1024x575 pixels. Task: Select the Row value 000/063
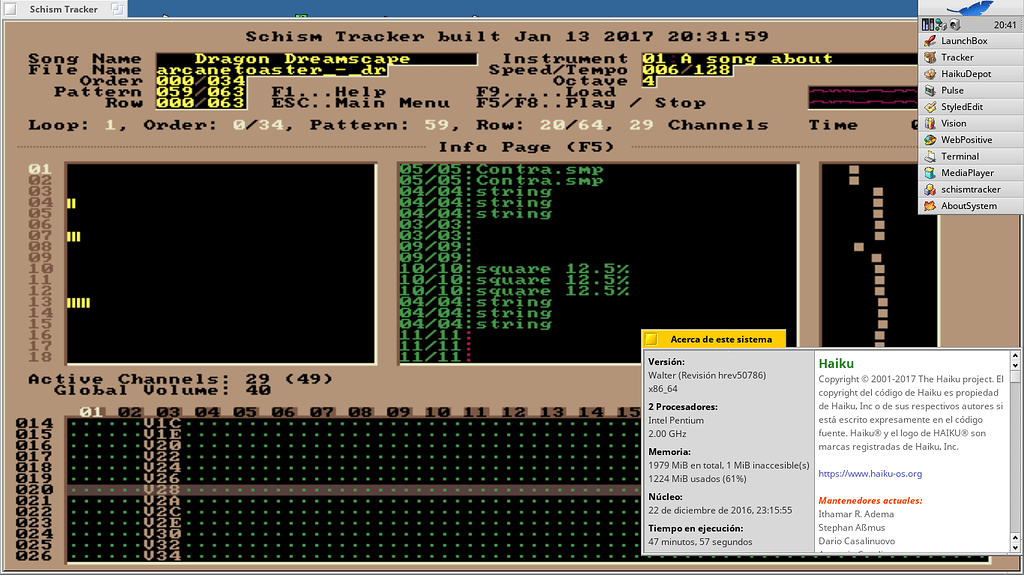coord(201,103)
